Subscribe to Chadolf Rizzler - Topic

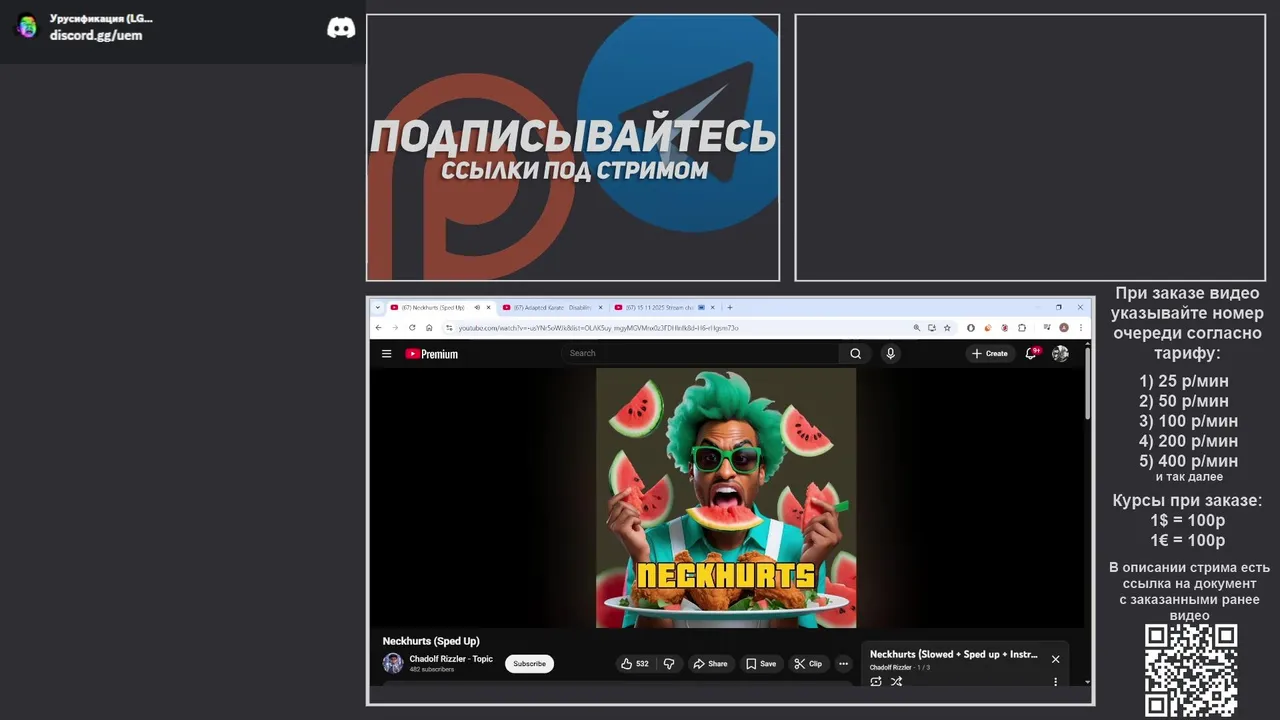click(x=529, y=664)
